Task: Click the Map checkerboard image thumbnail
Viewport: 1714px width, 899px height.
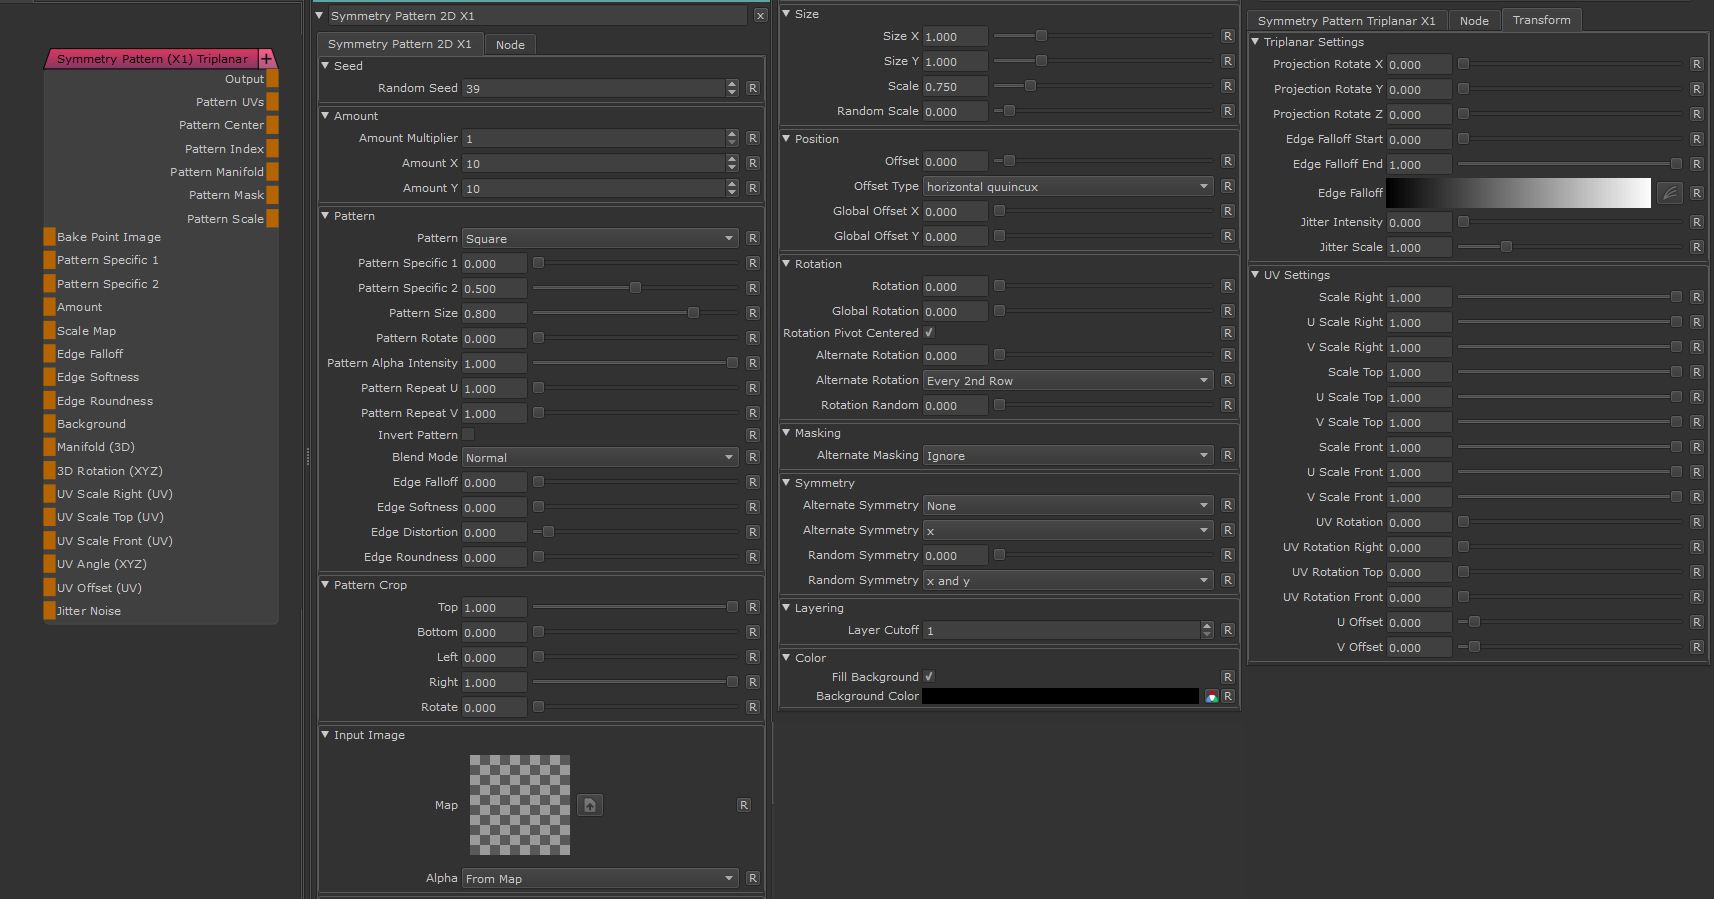Action: pyautogui.click(x=520, y=805)
